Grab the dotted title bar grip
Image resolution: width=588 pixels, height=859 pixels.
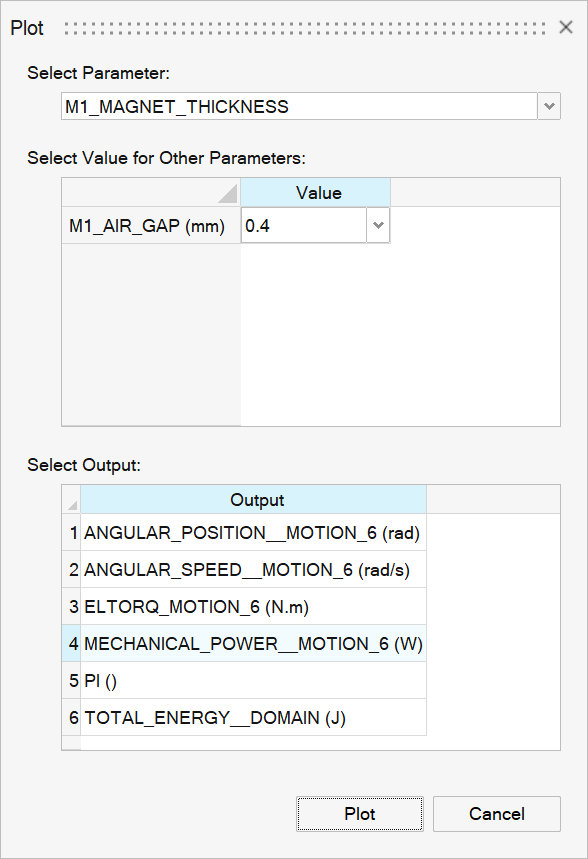click(304, 28)
